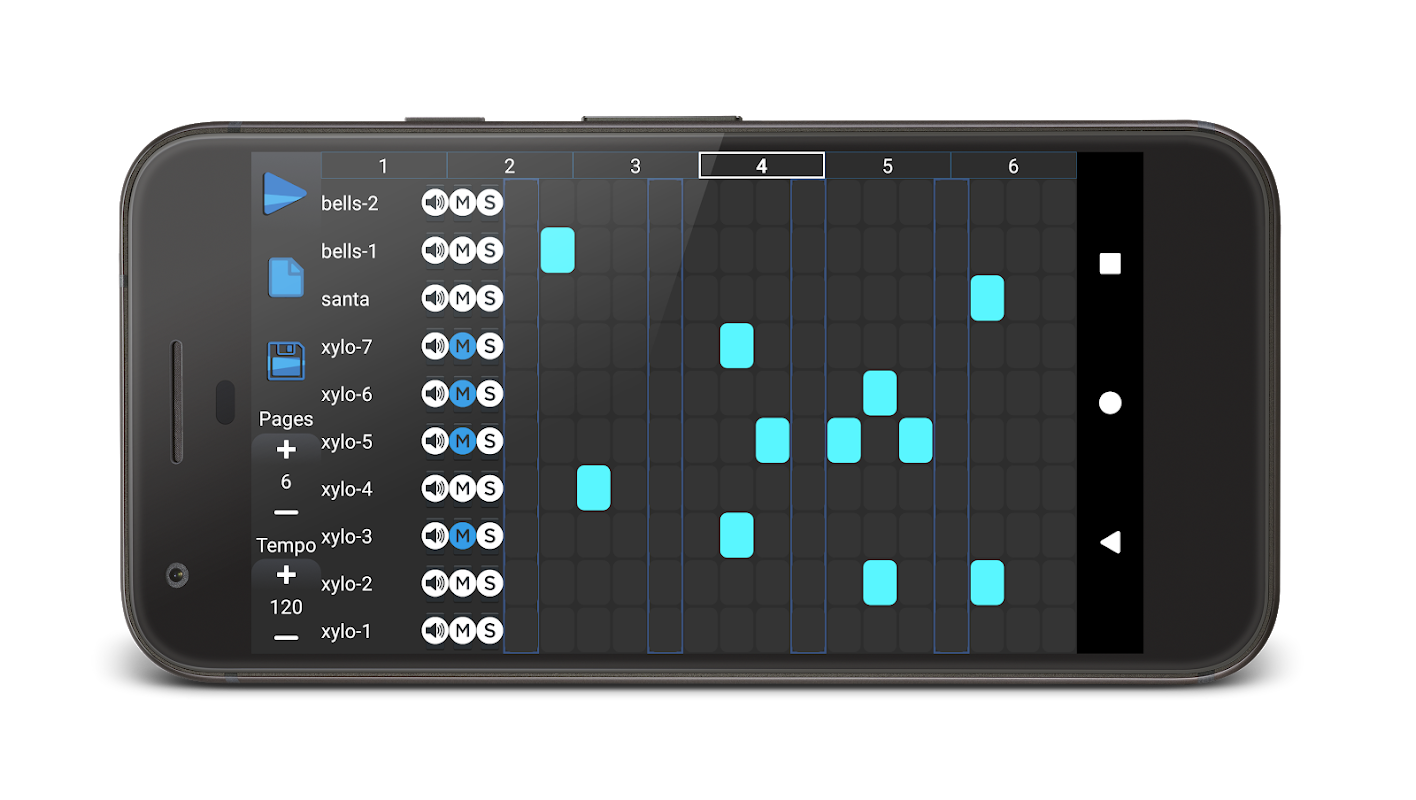The width and height of the screenshot is (1416, 800).
Task: Mute the bells-2 track
Action: (462, 203)
